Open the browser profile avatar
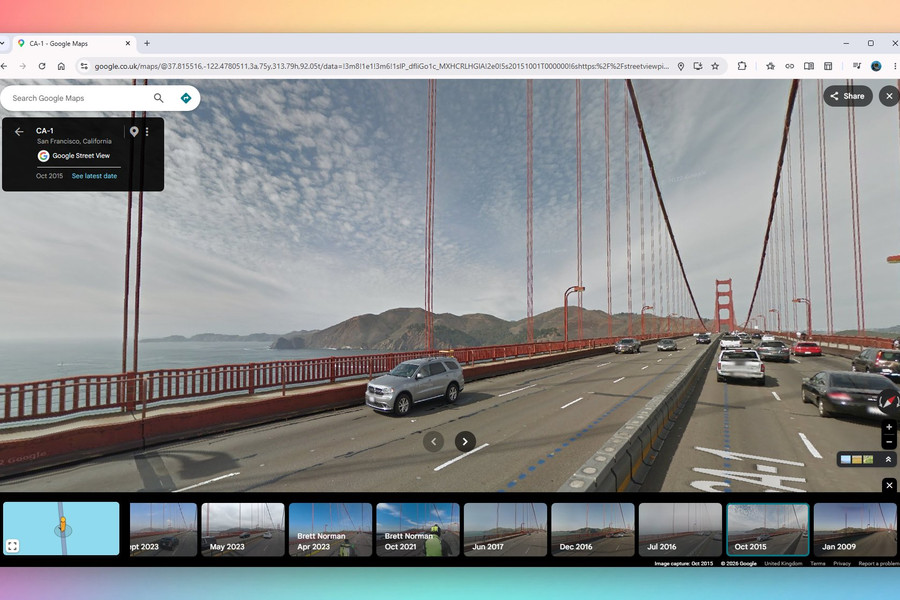 [876, 66]
